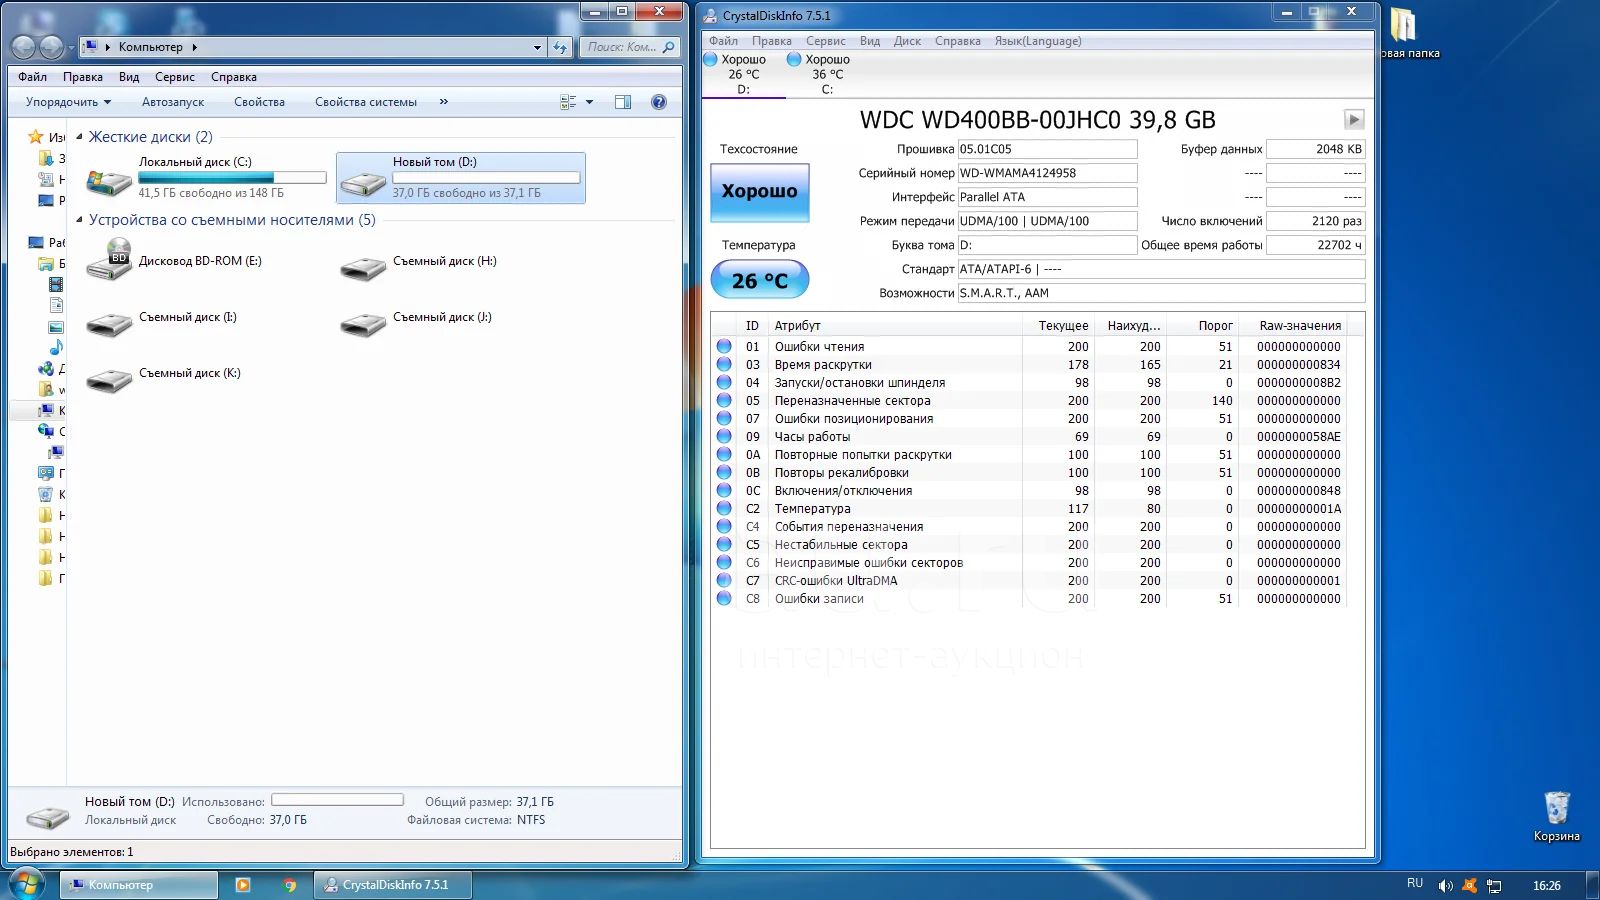
Task: Click the Homegroup icon in navigation pane
Action: pos(46,368)
